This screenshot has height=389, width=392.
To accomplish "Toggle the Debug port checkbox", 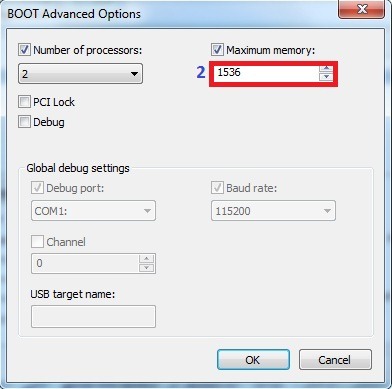I will pos(37,188).
